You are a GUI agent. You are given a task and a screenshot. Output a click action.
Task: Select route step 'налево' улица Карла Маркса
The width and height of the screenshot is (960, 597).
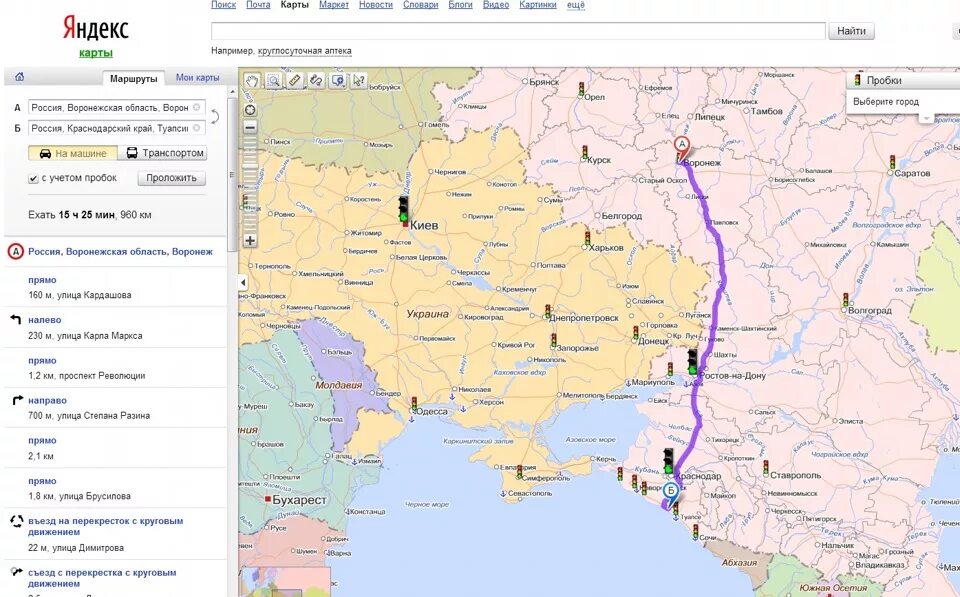(115, 328)
